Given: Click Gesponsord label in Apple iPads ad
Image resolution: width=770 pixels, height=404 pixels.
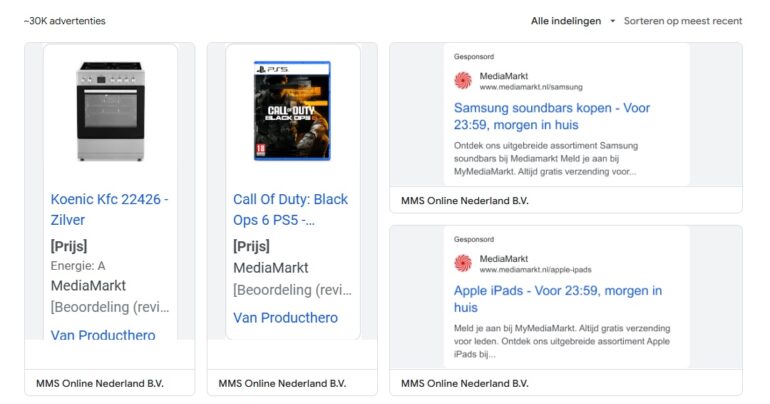Looking at the screenshot, I should pos(474,239).
